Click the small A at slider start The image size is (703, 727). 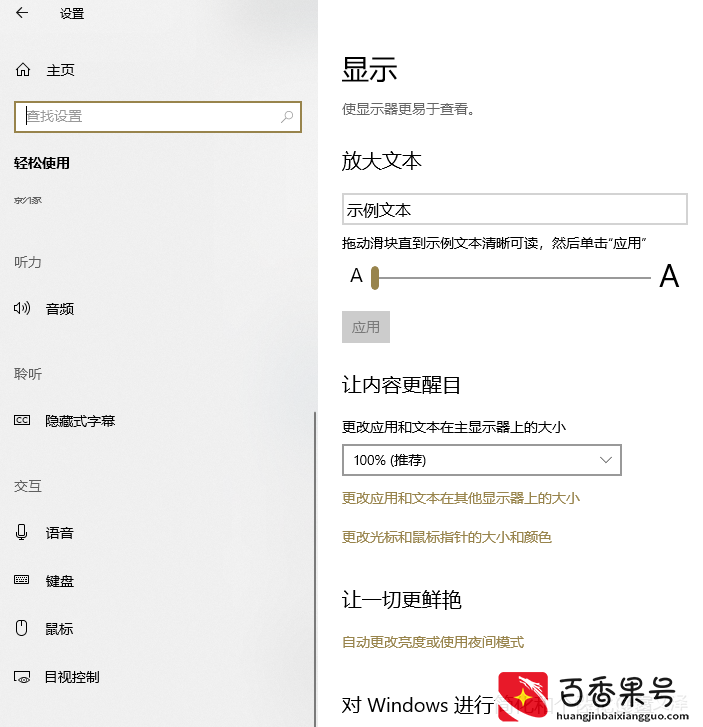[356, 275]
